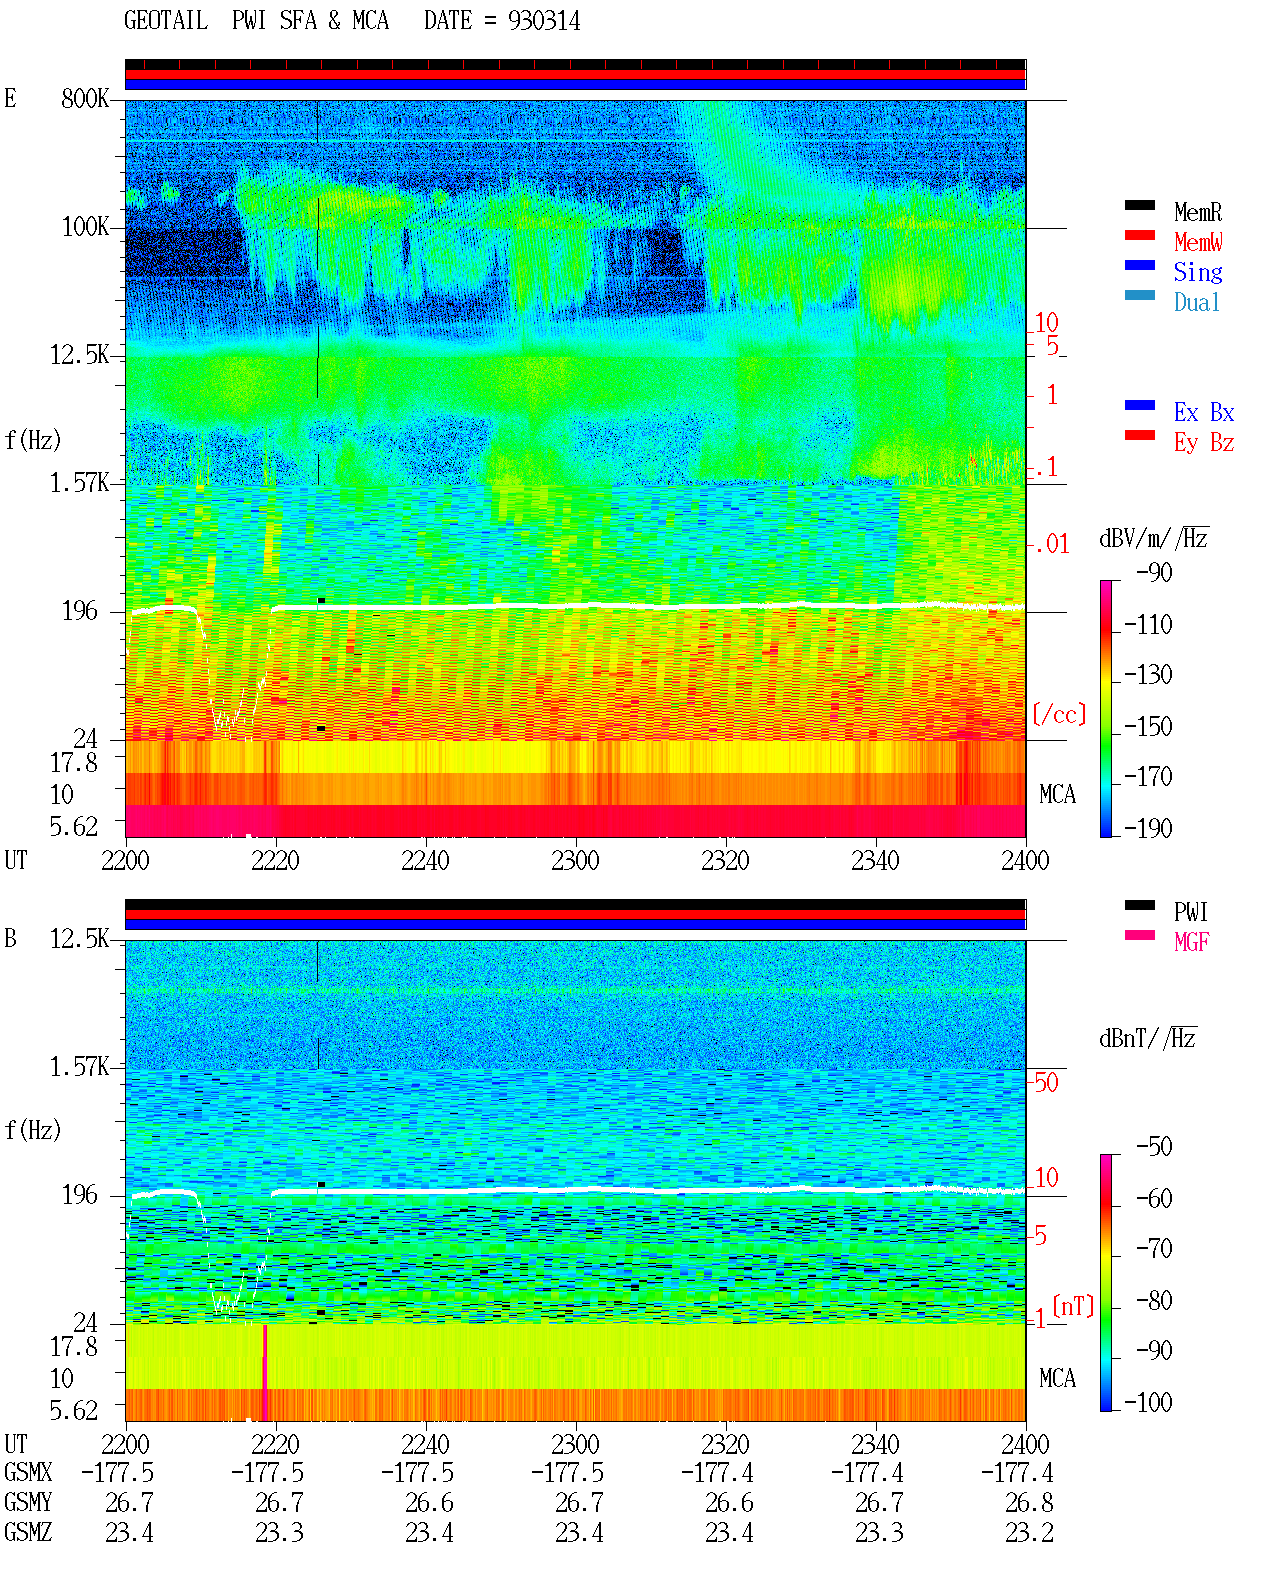Screen dimensions: 1280x1593
Task: Click the light blue Dual legend swatch
Action: tap(1140, 295)
